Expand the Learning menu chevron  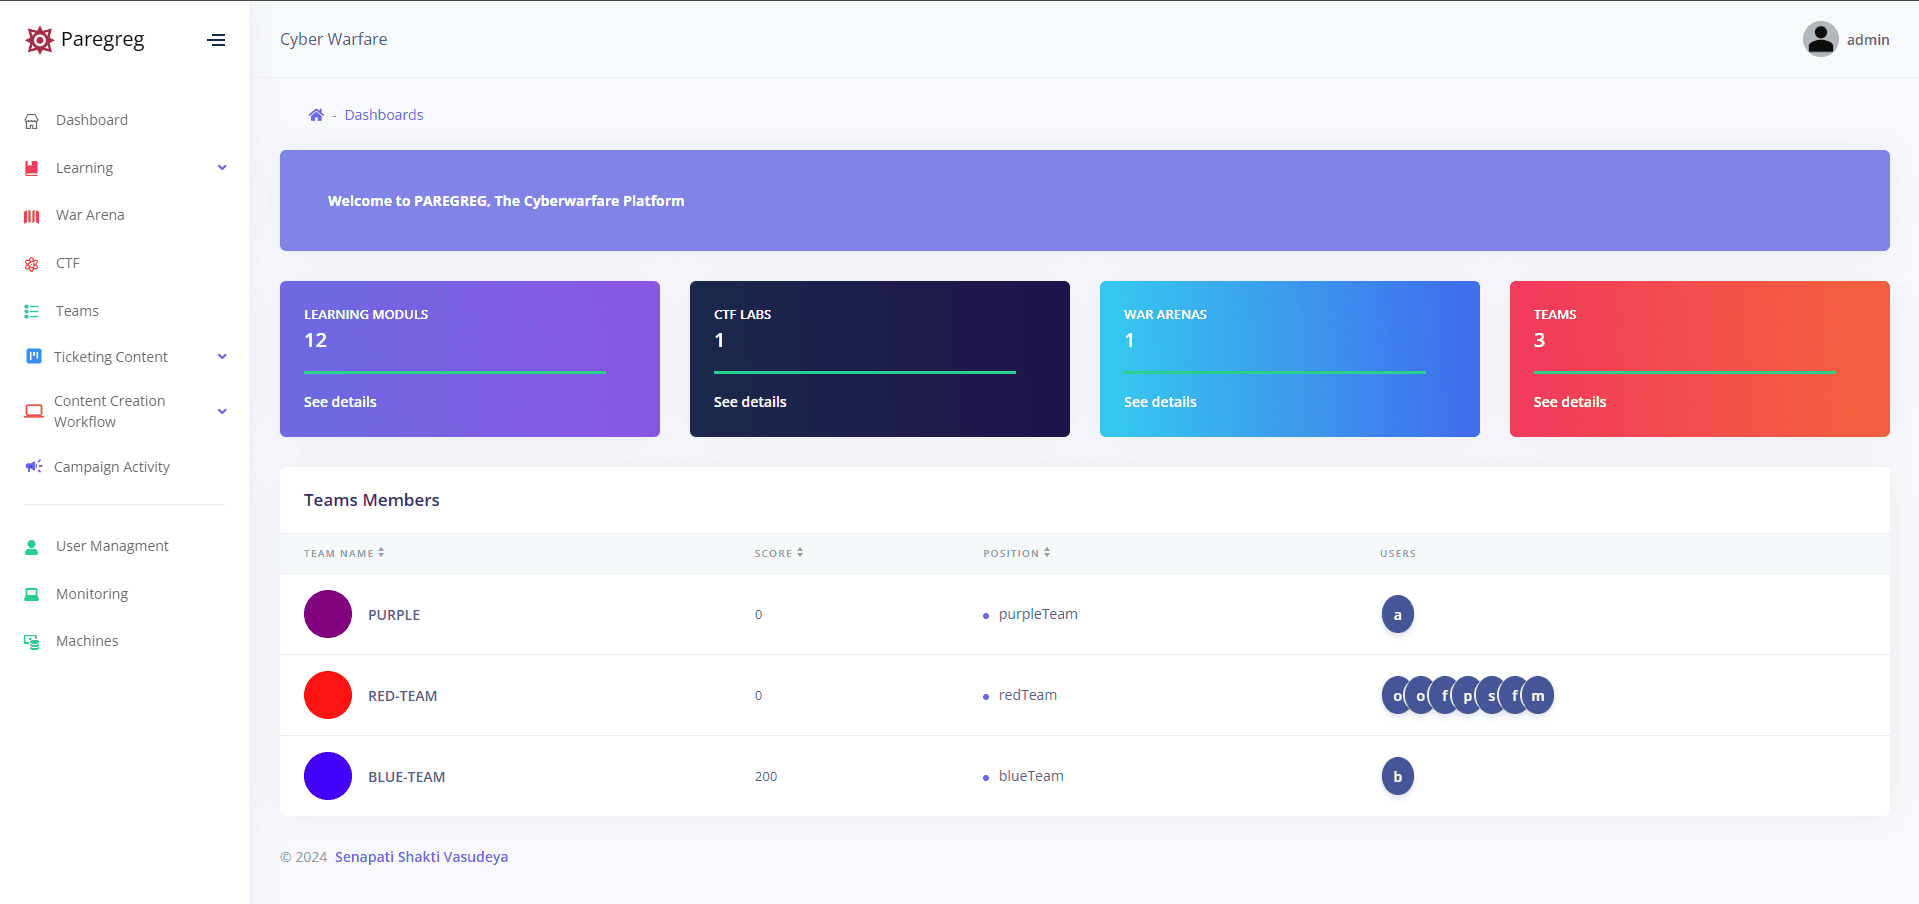coord(222,168)
